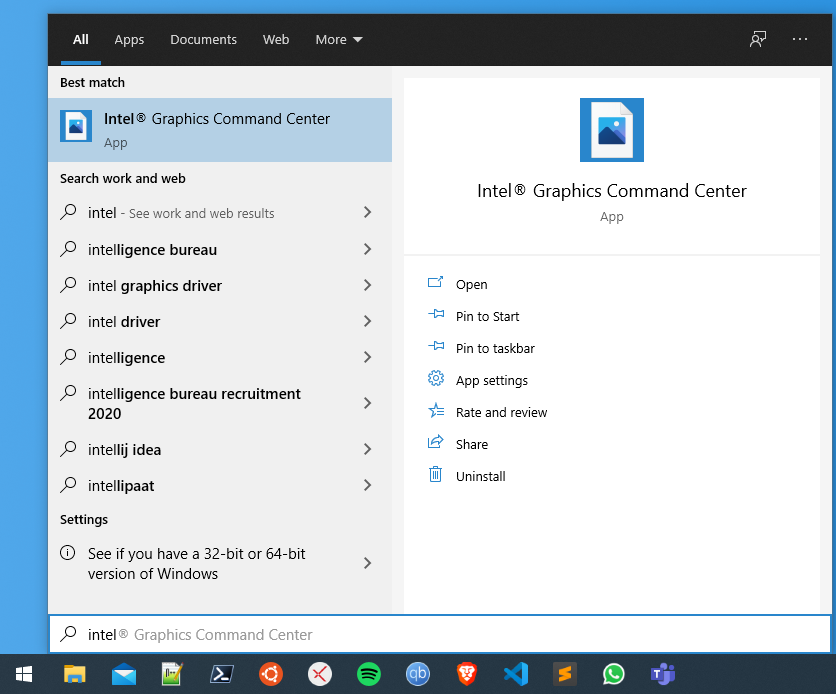Viewport: 836px width, 694px height.
Task: Click the large Intel app icon in preview
Action: click(612, 130)
